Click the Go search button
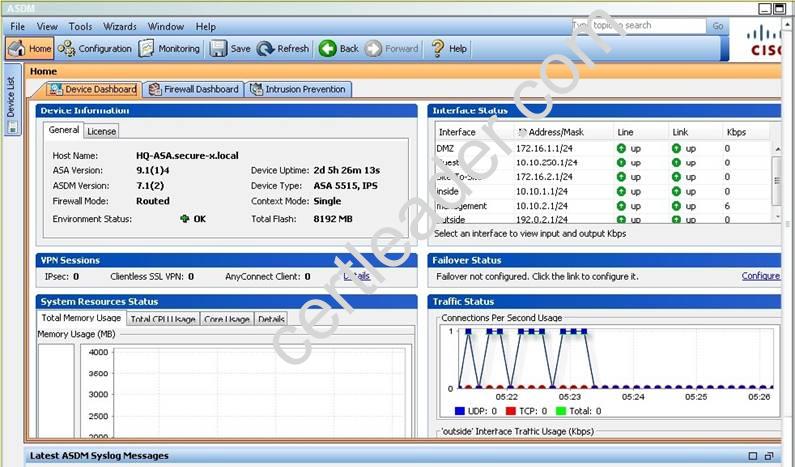The image size is (795, 467). [717, 25]
